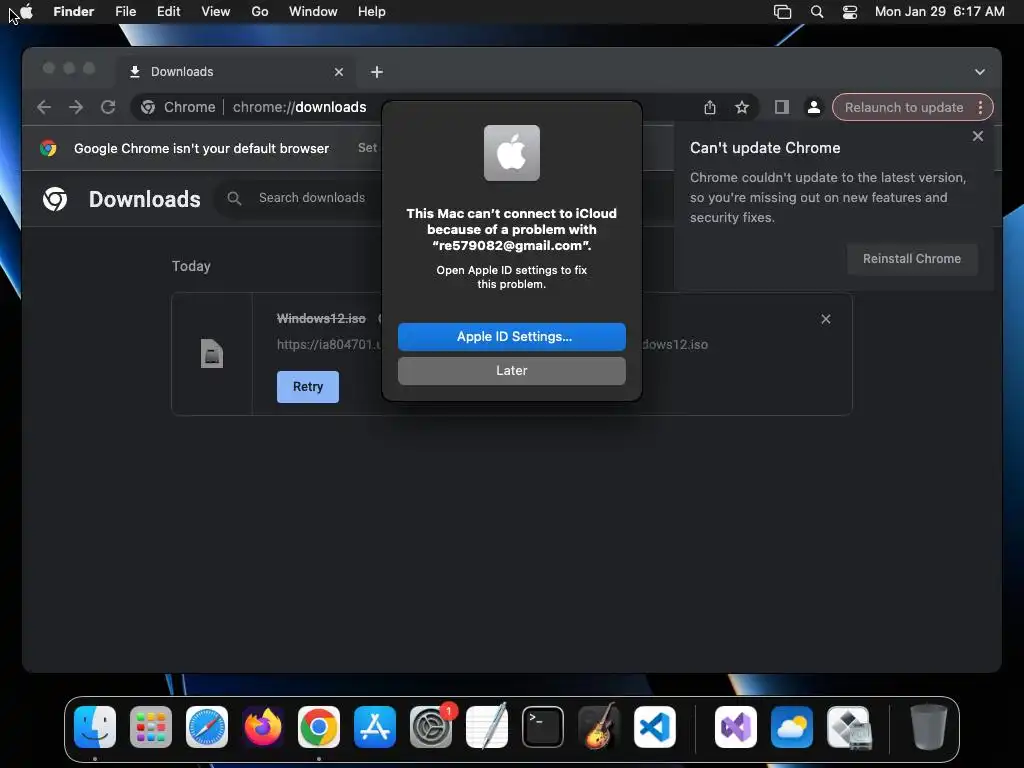
Task: Open Chrome profile menu
Action: coord(814,107)
